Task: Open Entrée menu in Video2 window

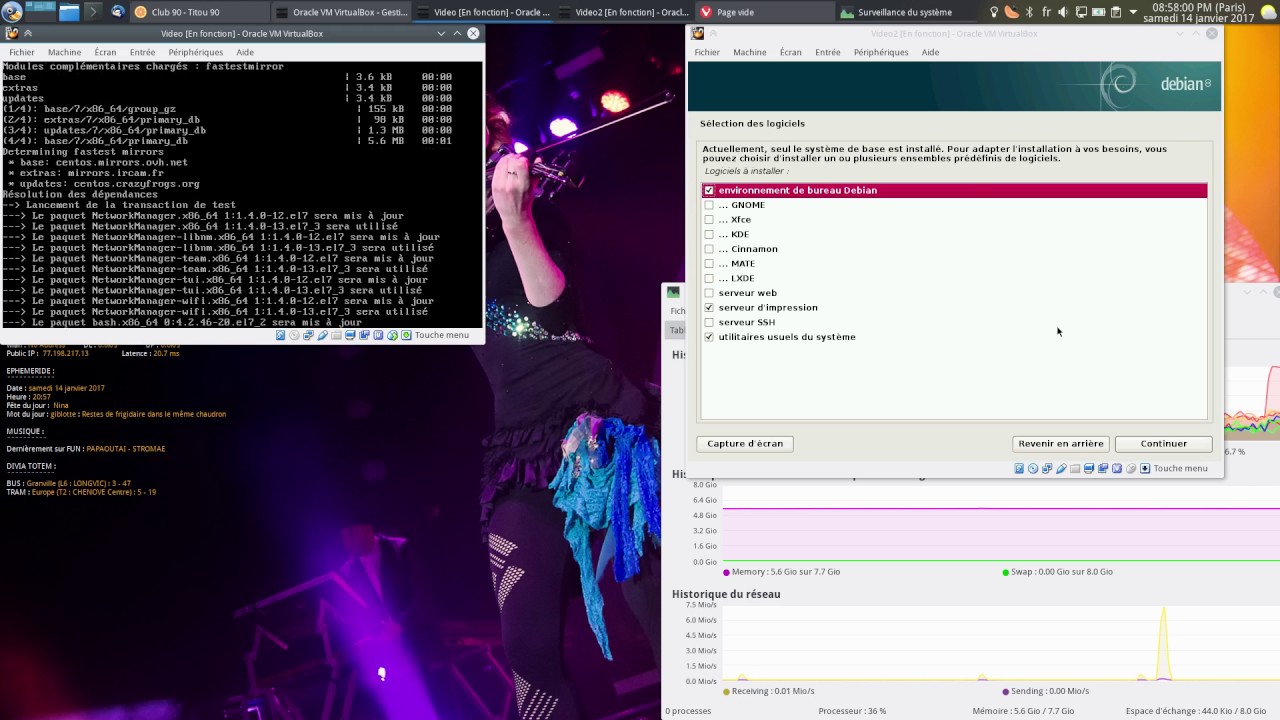Action: click(827, 52)
